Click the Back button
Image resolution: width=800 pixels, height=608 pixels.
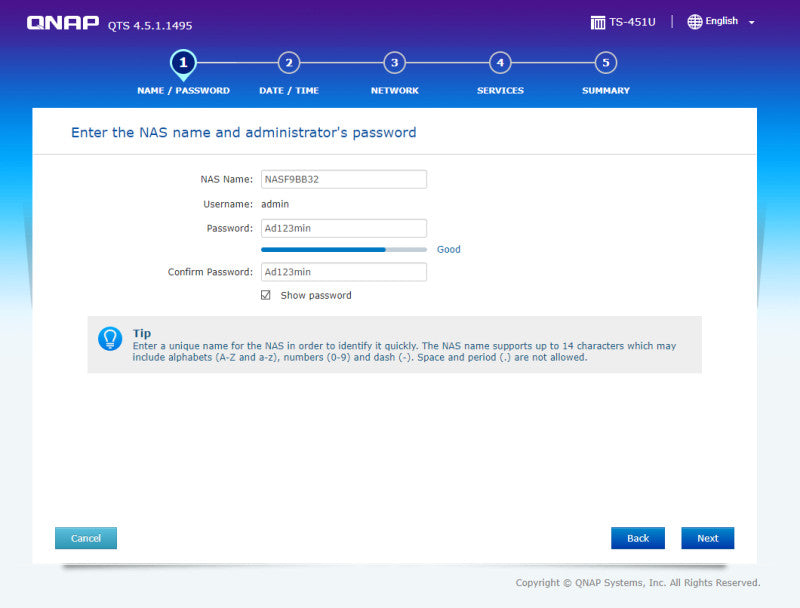click(x=638, y=538)
